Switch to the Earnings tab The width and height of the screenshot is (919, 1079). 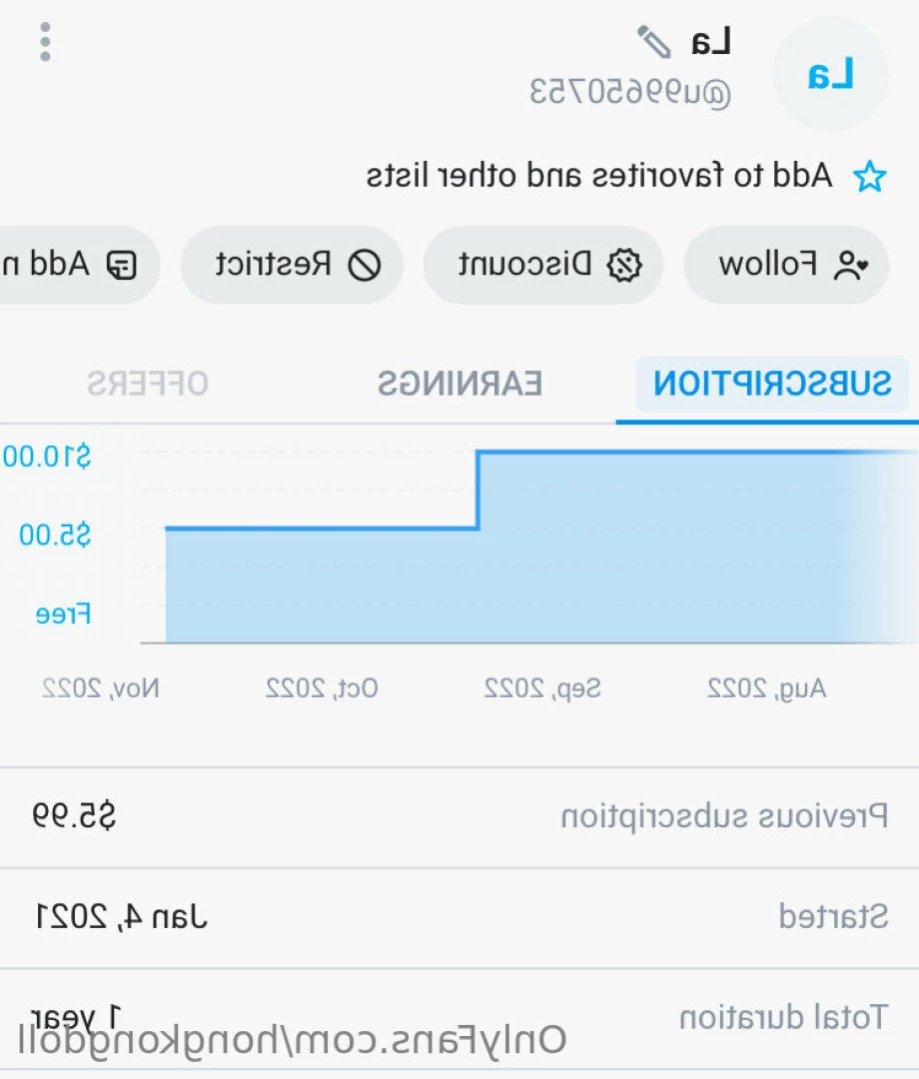pyautogui.click(x=459, y=383)
